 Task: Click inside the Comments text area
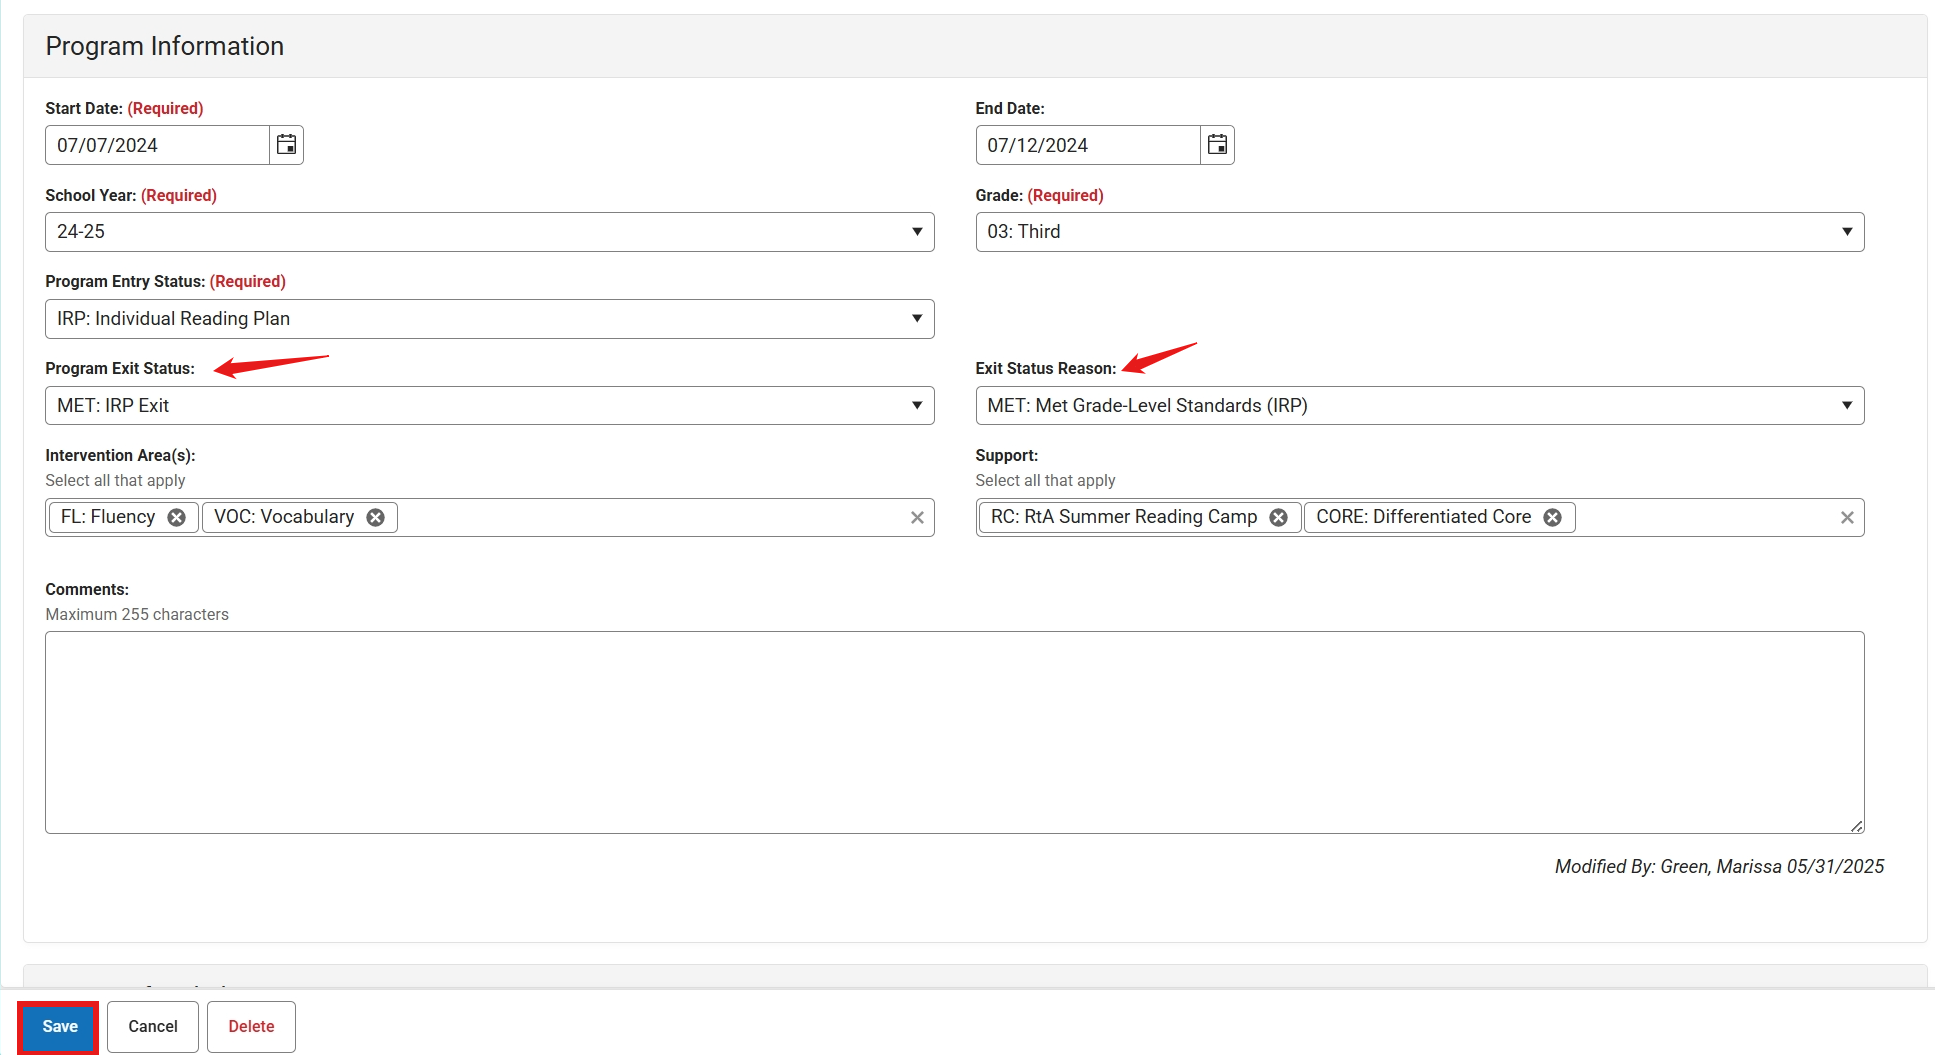(x=954, y=732)
